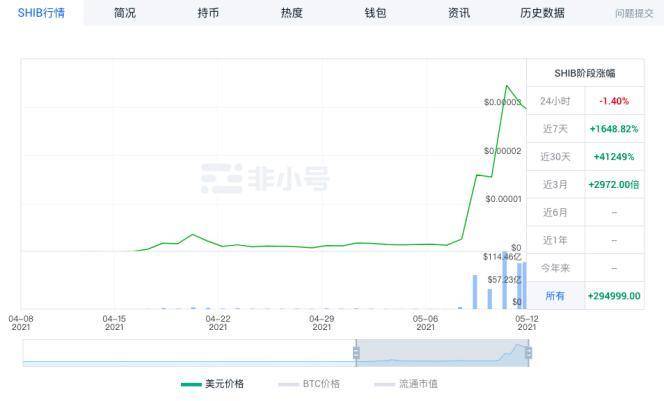
Task: Click the 问题提交 link
Action: click(634, 14)
